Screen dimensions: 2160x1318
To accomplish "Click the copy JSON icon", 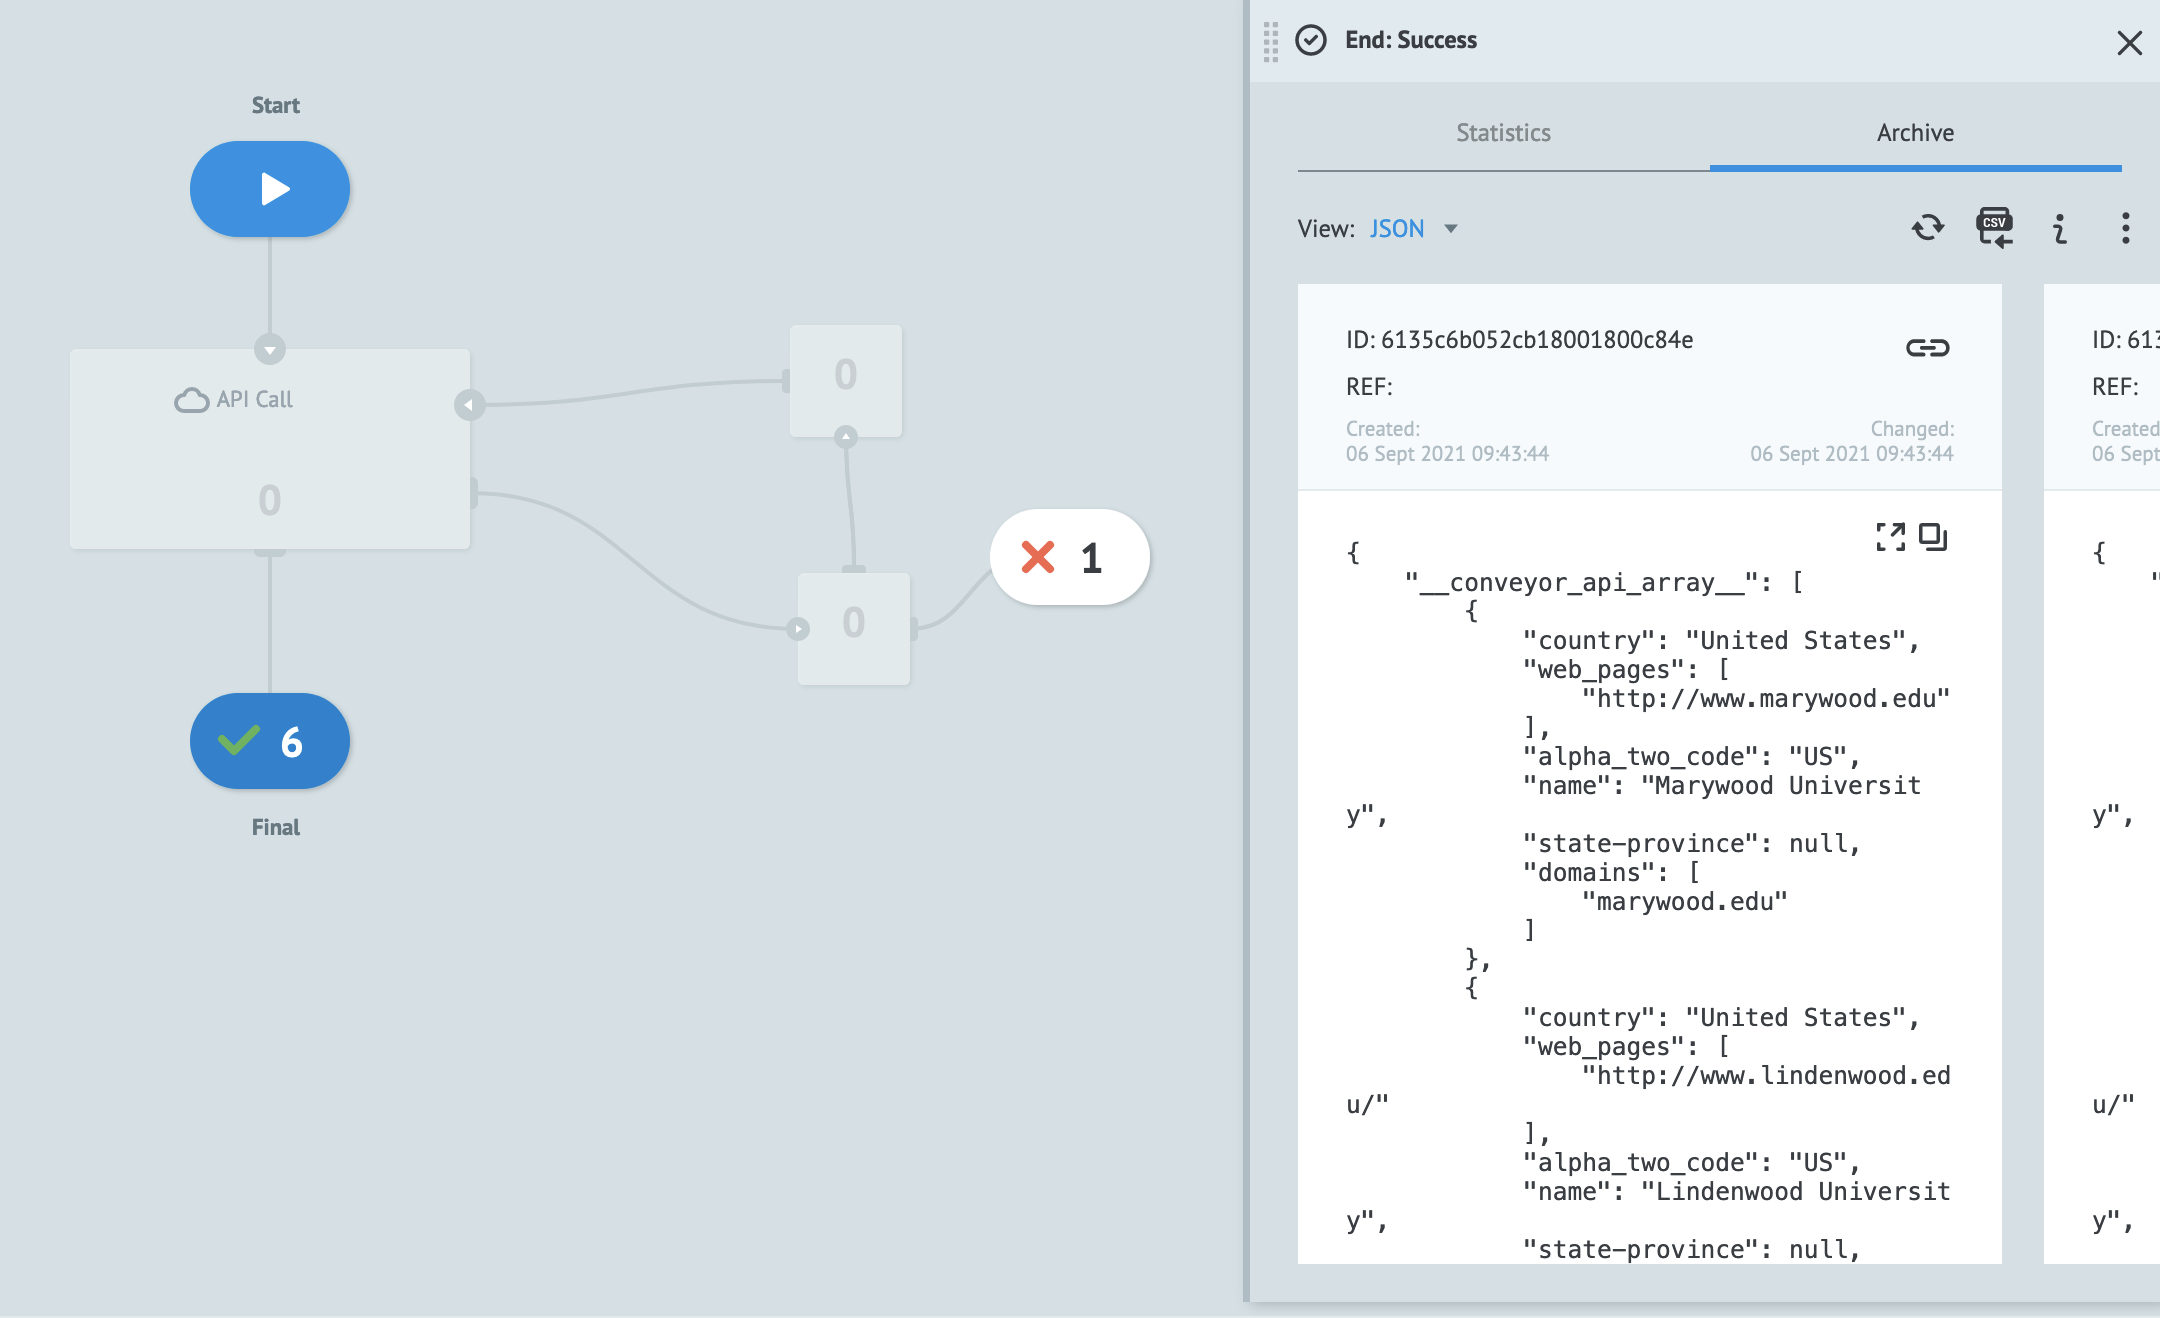I will (x=1933, y=537).
